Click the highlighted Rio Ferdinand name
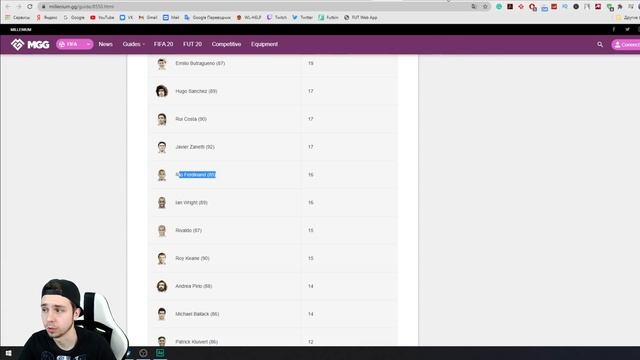This screenshot has width=640, height=360. click(196, 175)
